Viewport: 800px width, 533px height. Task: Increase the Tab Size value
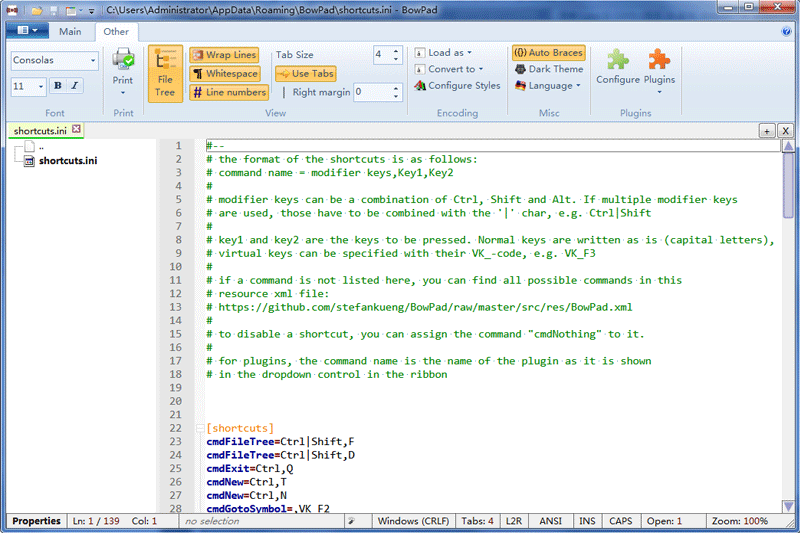click(396, 50)
